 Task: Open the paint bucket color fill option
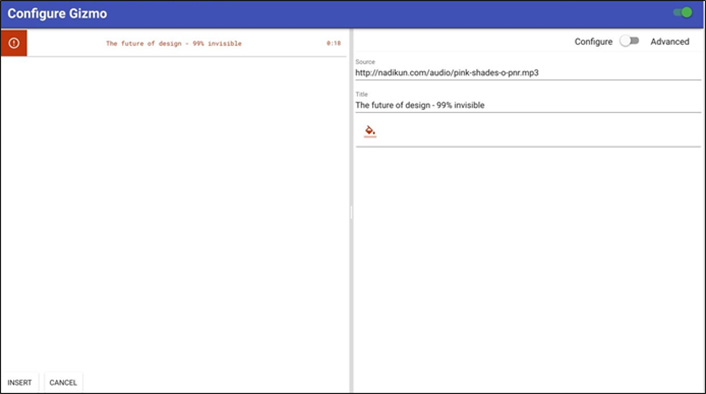(x=370, y=131)
